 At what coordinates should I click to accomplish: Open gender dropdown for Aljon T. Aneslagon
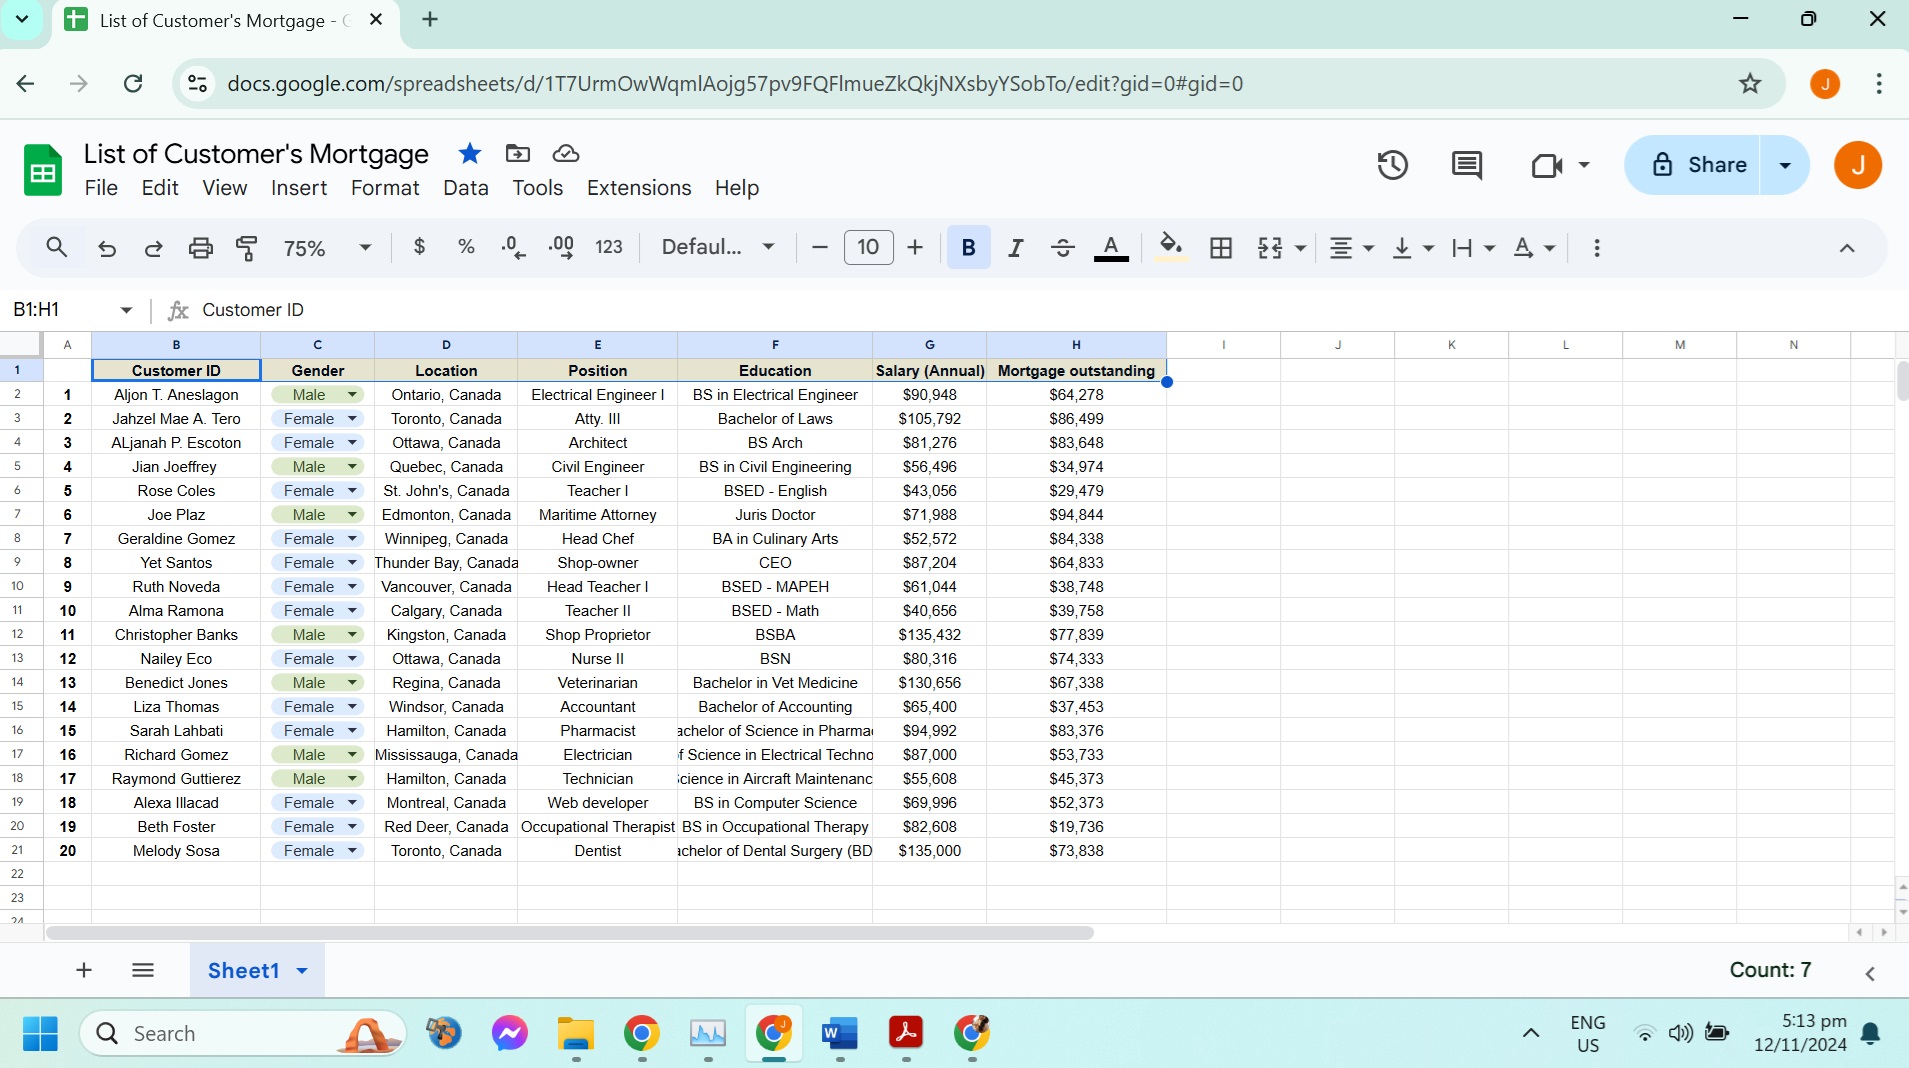(352, 395)
